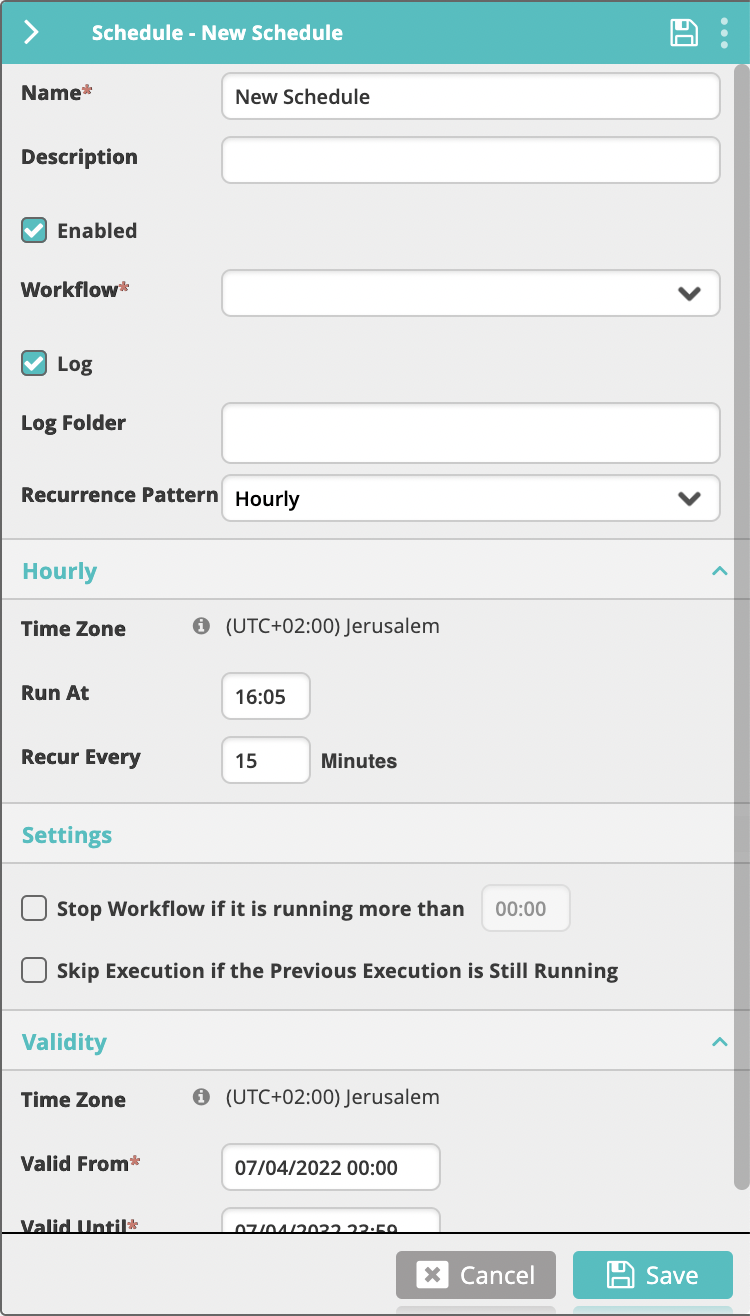Open the Recurrence Pattern dropdown
Image resolution: width=750 pixels, height=1316 pixels.
point(471,498)
